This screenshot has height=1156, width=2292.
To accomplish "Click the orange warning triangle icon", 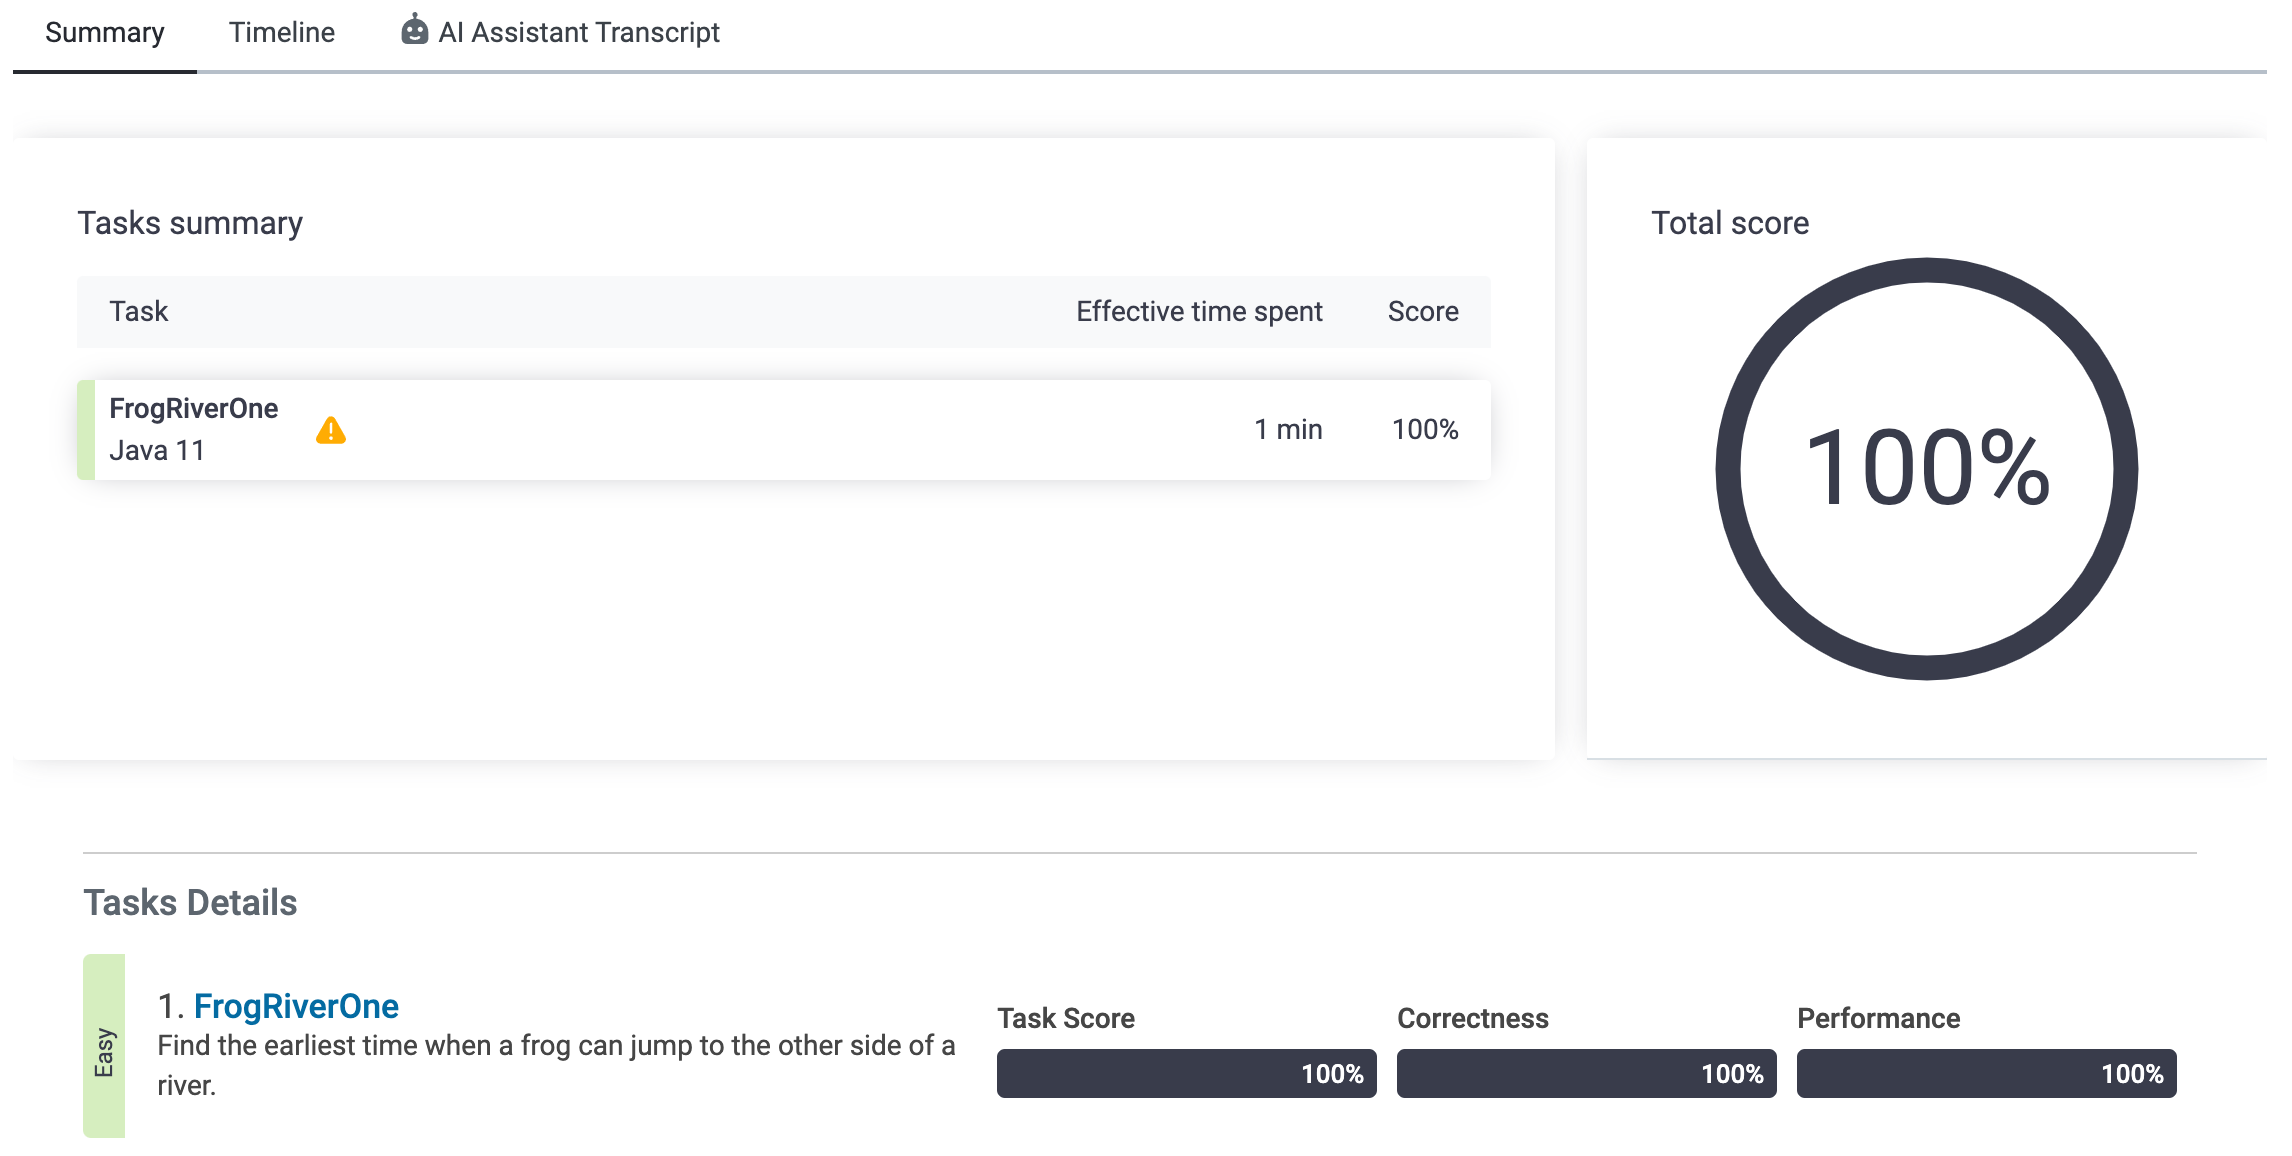I will [331, 431].
